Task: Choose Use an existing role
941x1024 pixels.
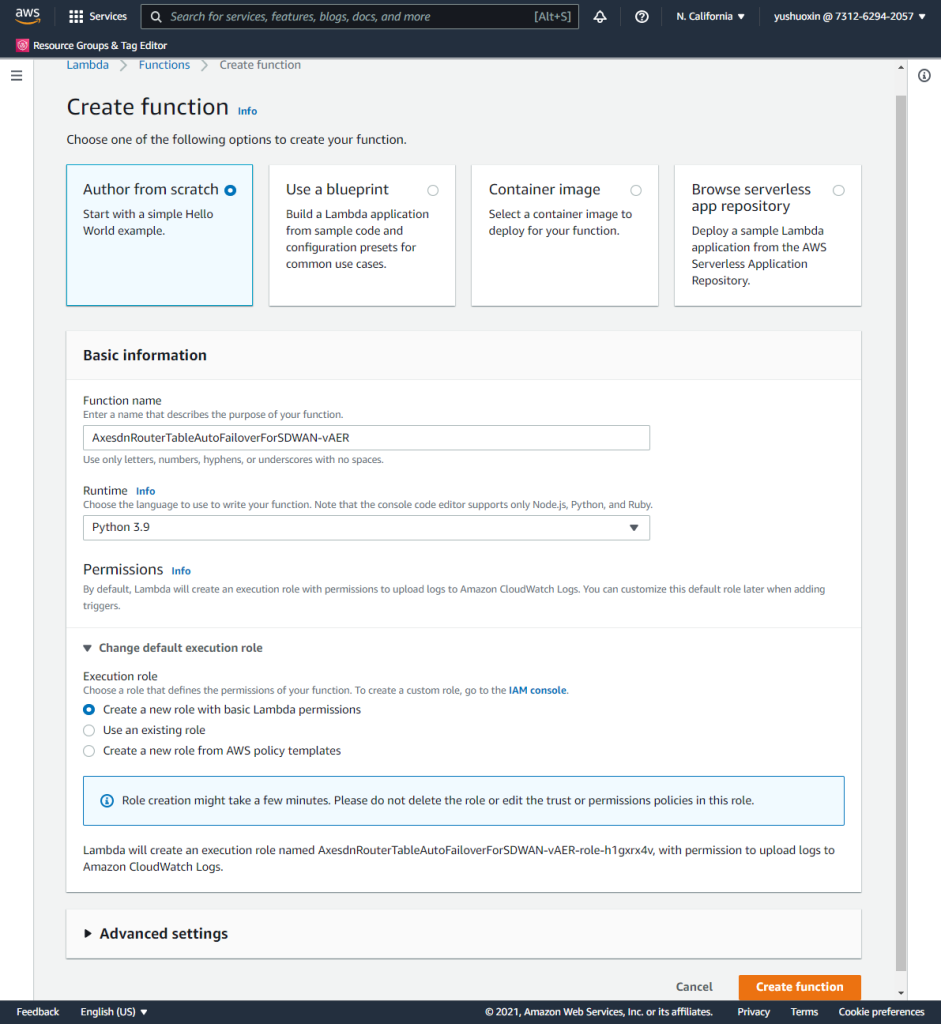Action: point(89,730)
